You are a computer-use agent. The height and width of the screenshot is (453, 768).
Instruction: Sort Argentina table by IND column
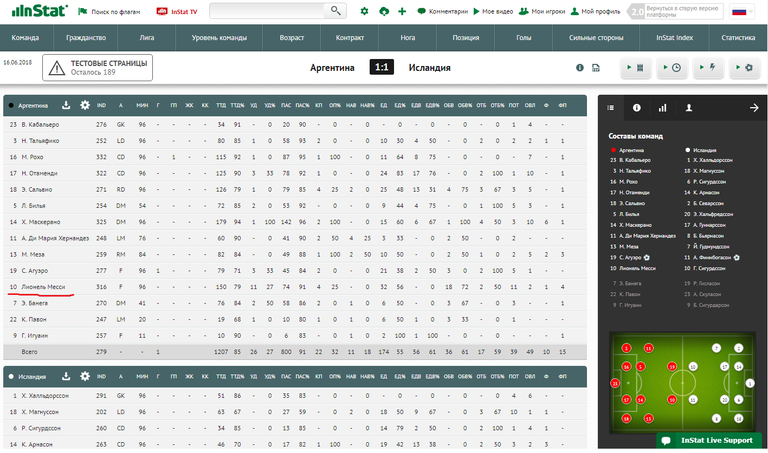coord(101,105)
